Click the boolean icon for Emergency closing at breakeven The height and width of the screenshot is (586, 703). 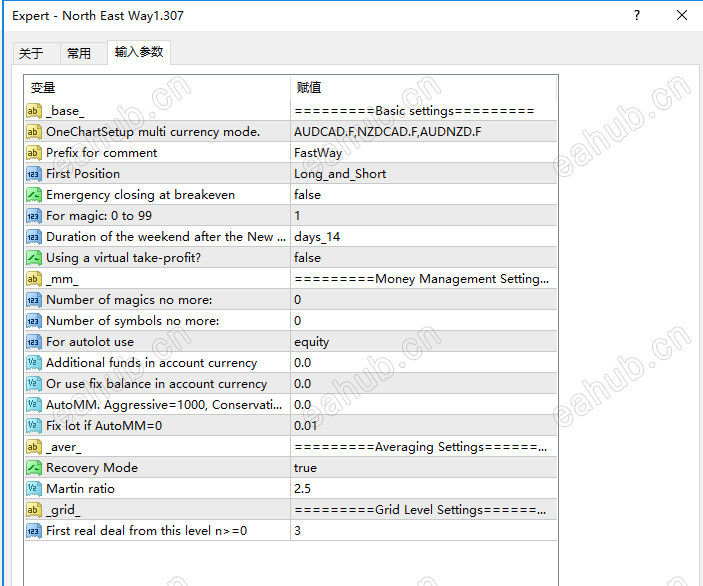click(34, 195)
